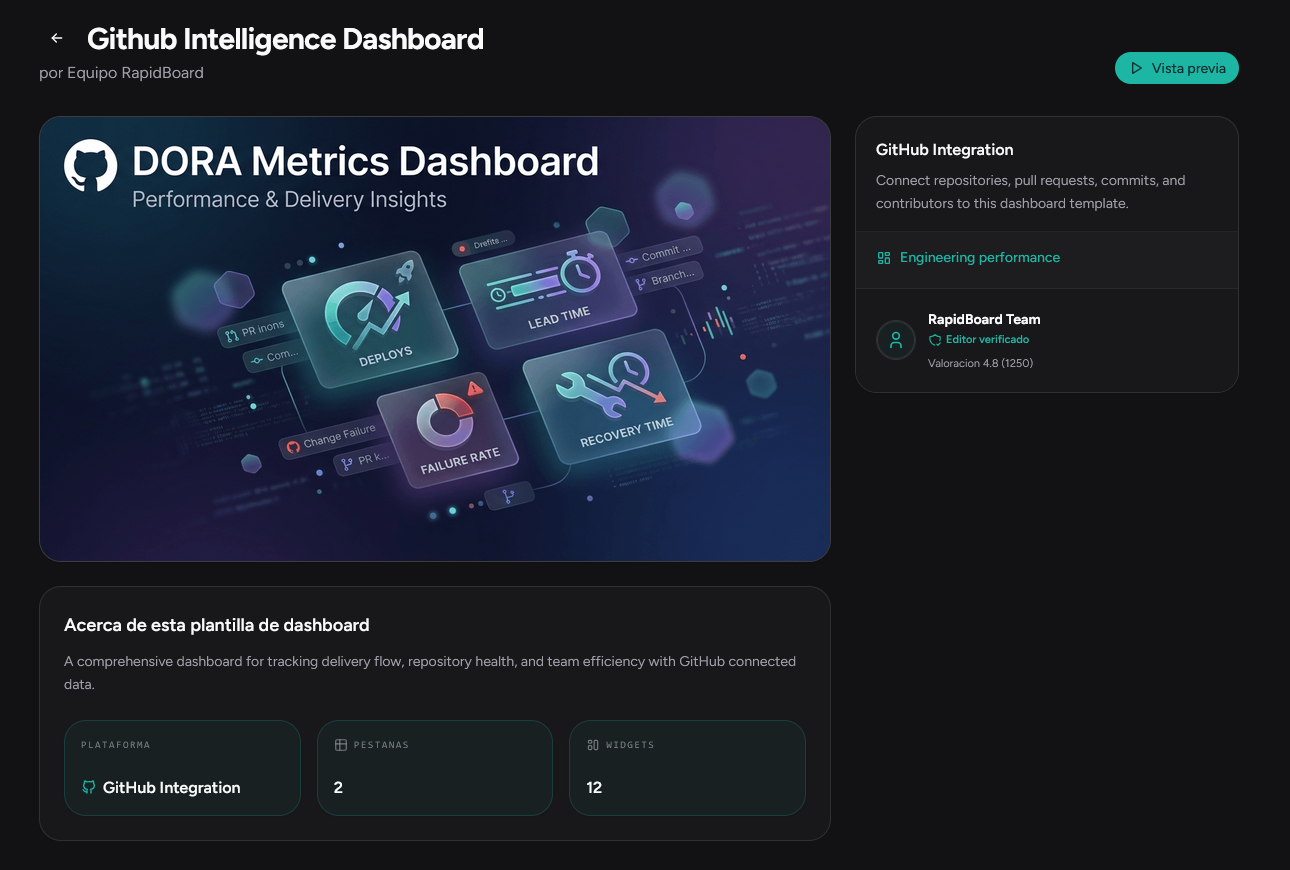The height and width of the screenshot is (870, 1290).
Task: Open the Engineering performance category link
Action: [980, 257]
